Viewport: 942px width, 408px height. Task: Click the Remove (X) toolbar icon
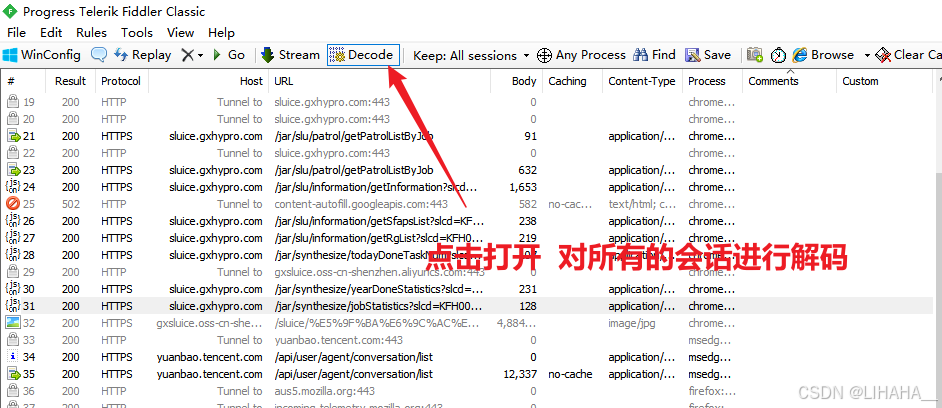point(187,55)
